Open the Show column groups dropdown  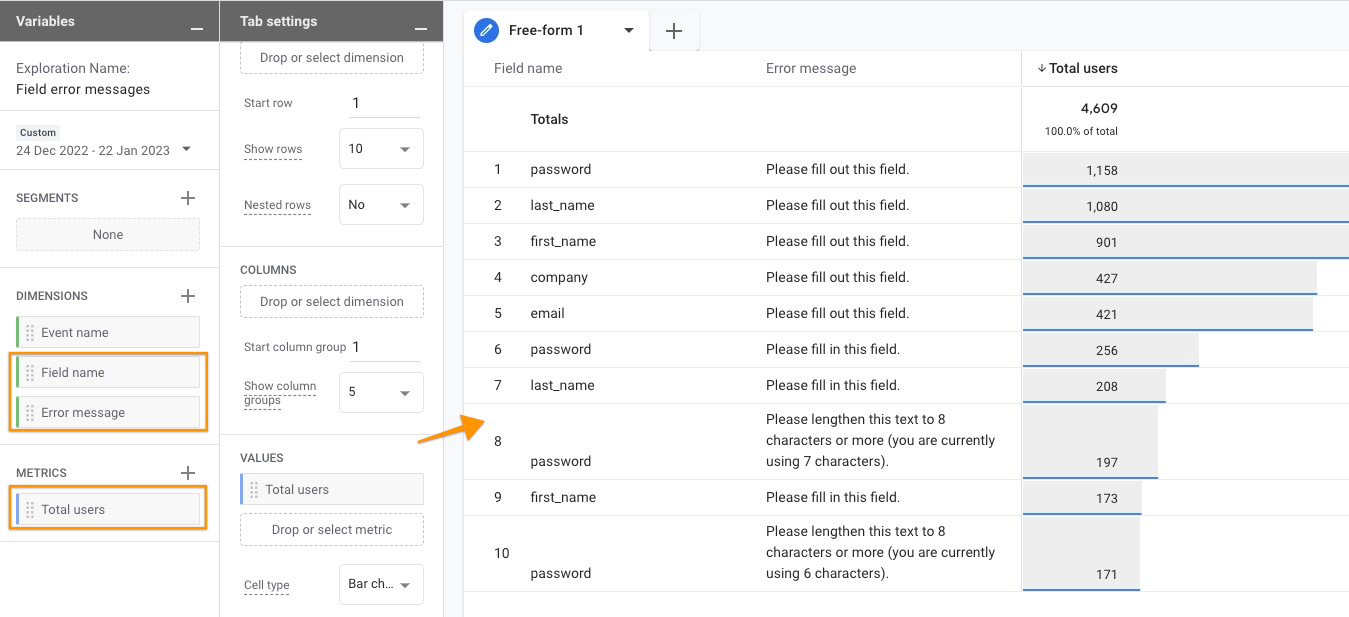click(381, 392)
